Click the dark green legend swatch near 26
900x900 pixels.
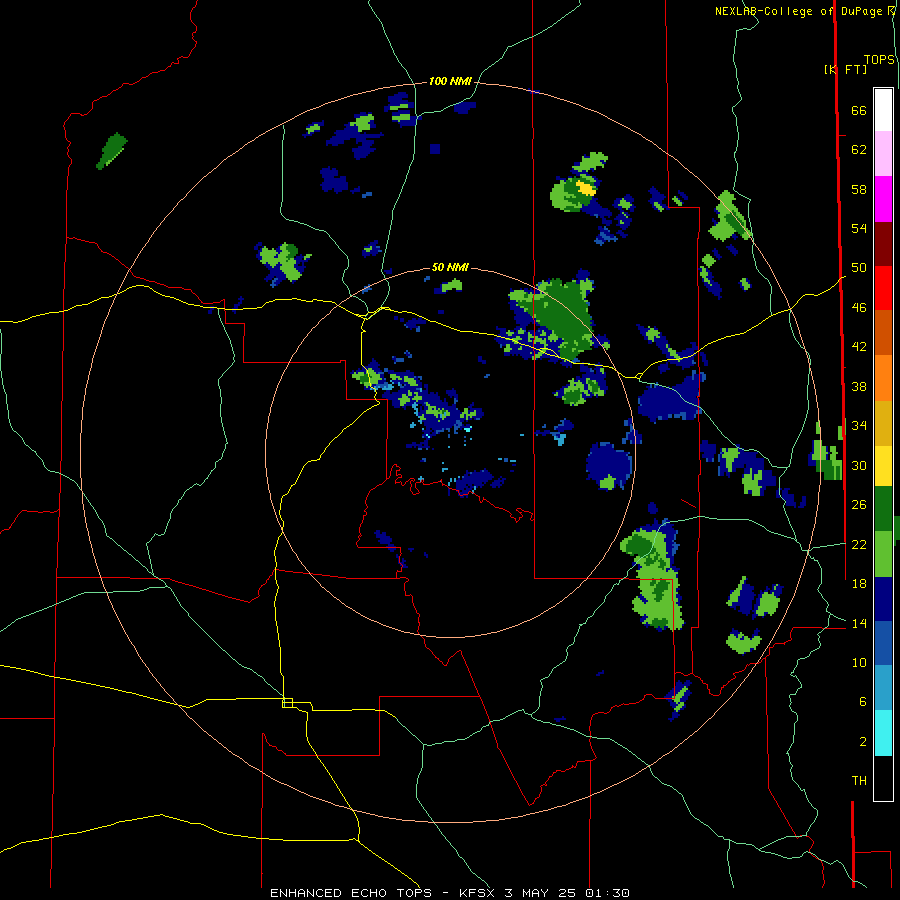(883, 509)
